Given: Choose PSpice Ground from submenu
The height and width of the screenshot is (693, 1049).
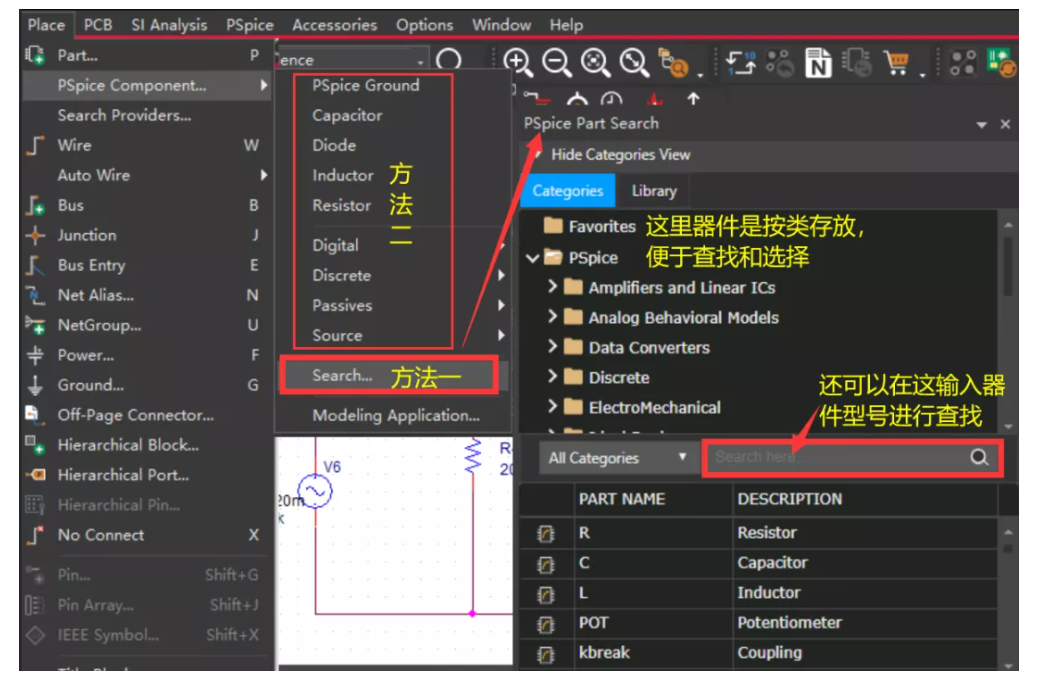Looking at the screenshot, I should point(365,86).
